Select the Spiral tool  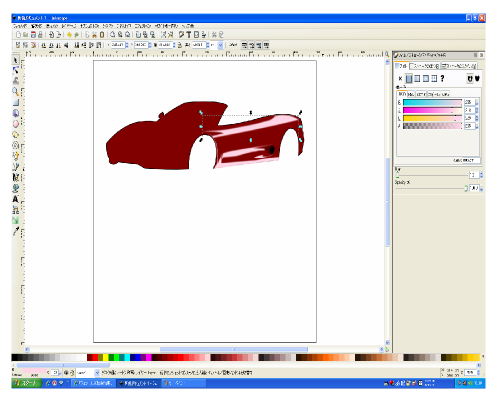tap(15, 145)
